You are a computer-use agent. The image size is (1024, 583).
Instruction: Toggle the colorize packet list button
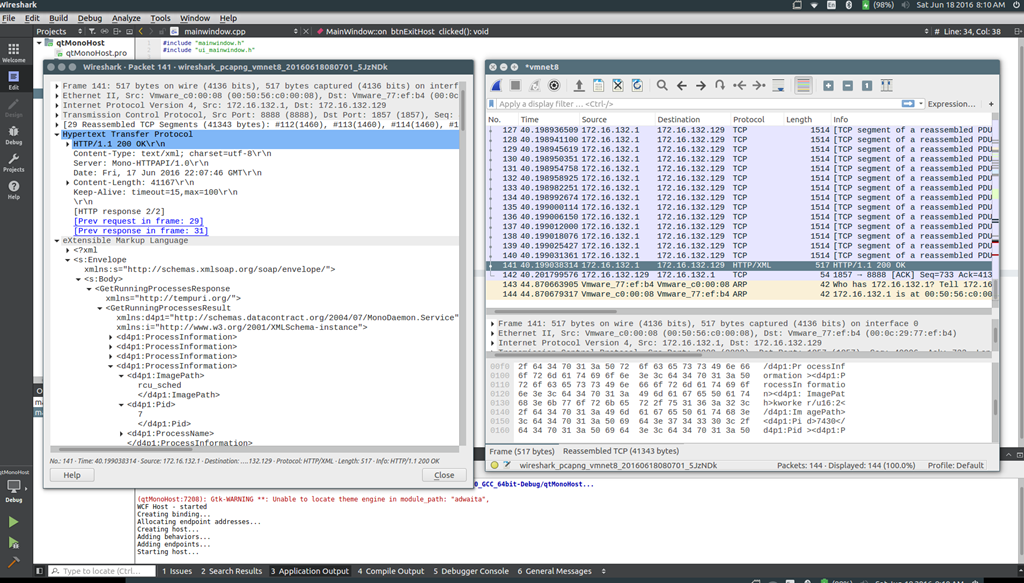point(802,86)
